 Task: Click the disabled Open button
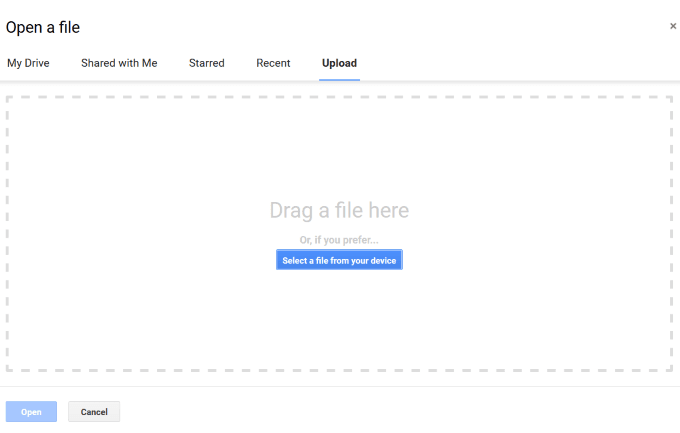(x=31, y=412)
